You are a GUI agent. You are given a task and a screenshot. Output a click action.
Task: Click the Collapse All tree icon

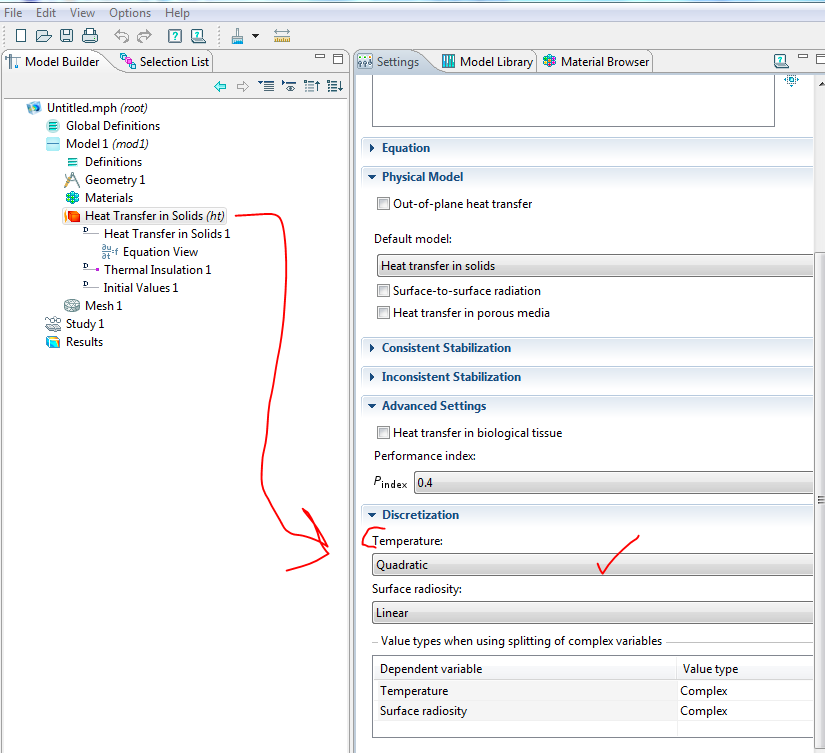312,86
